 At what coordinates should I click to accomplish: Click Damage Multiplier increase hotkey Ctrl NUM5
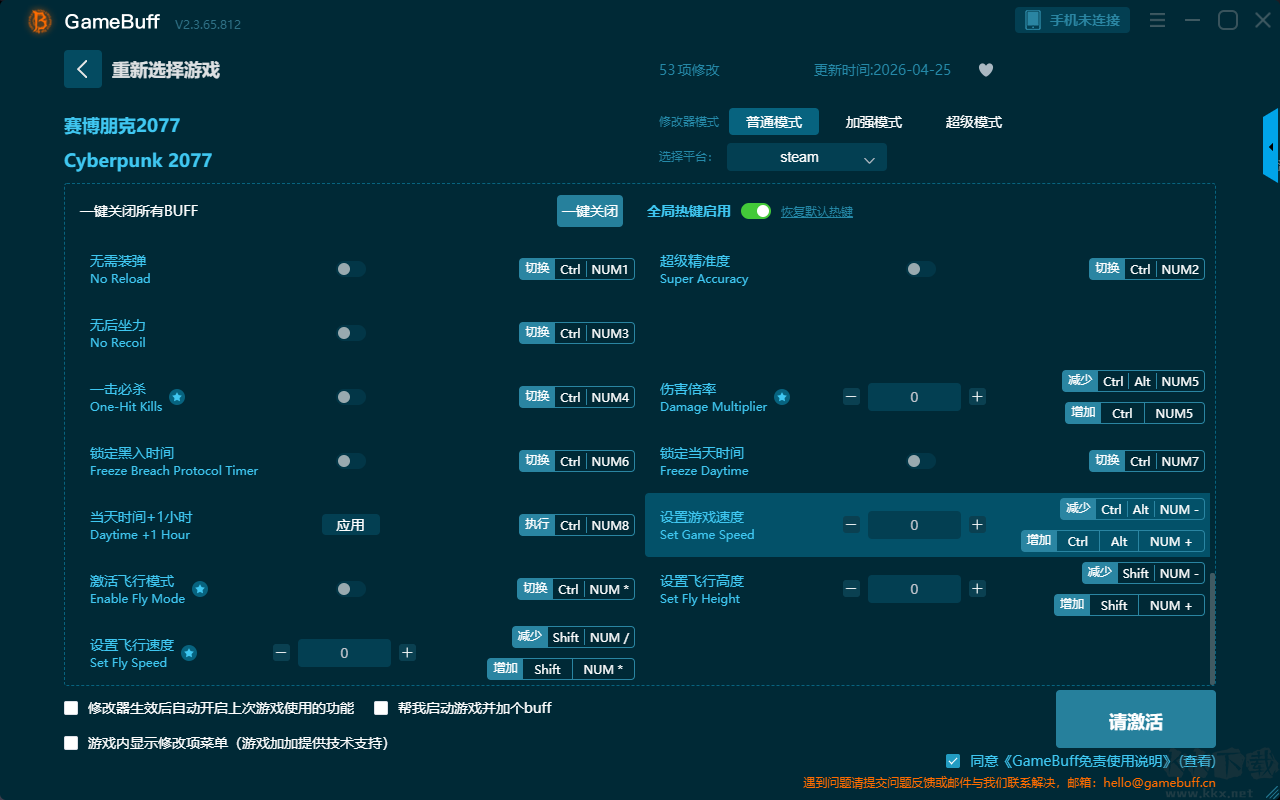point(1135,413)
